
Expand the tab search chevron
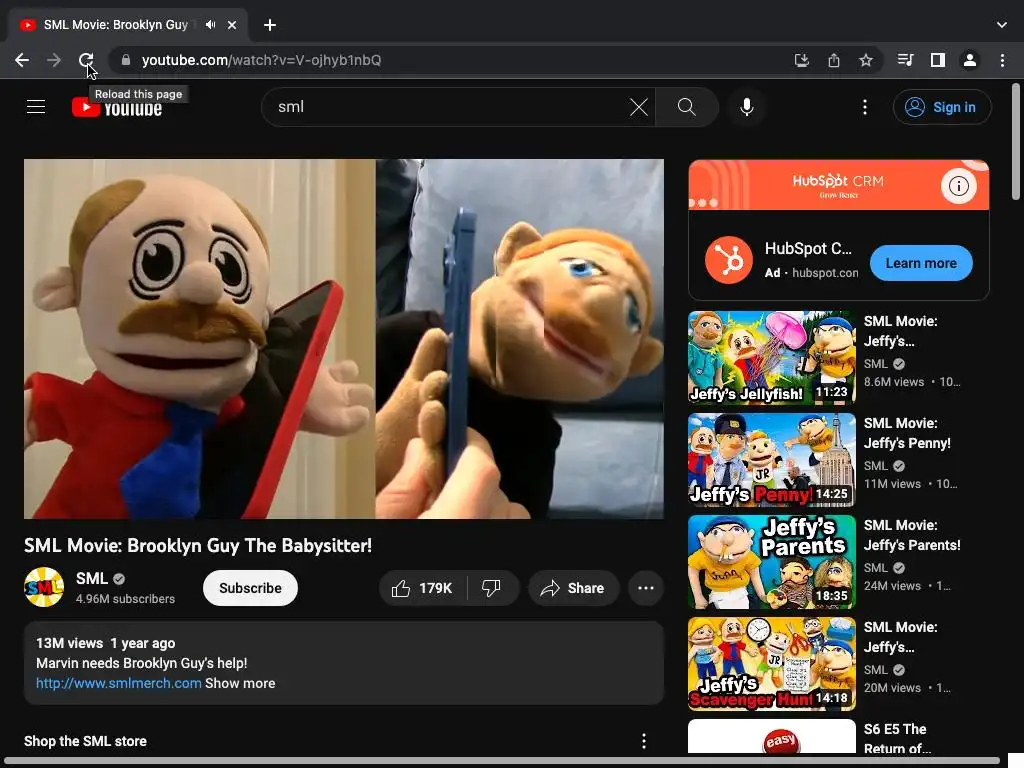(x=1002, y=25)
